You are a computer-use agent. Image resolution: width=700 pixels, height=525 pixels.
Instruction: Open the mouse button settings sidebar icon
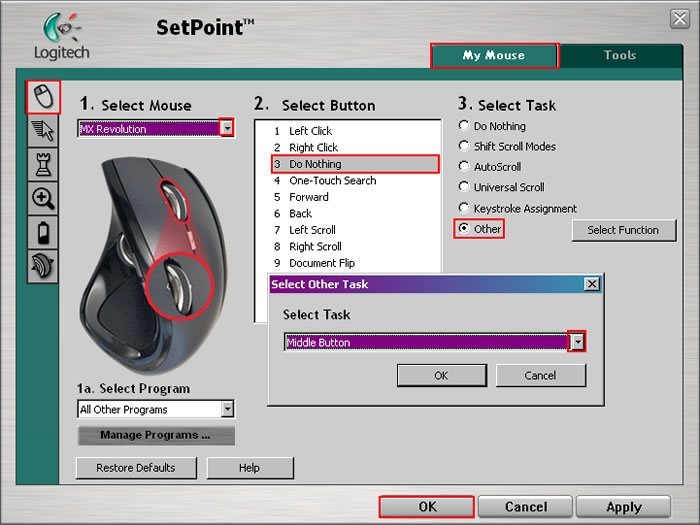(43, 97)
